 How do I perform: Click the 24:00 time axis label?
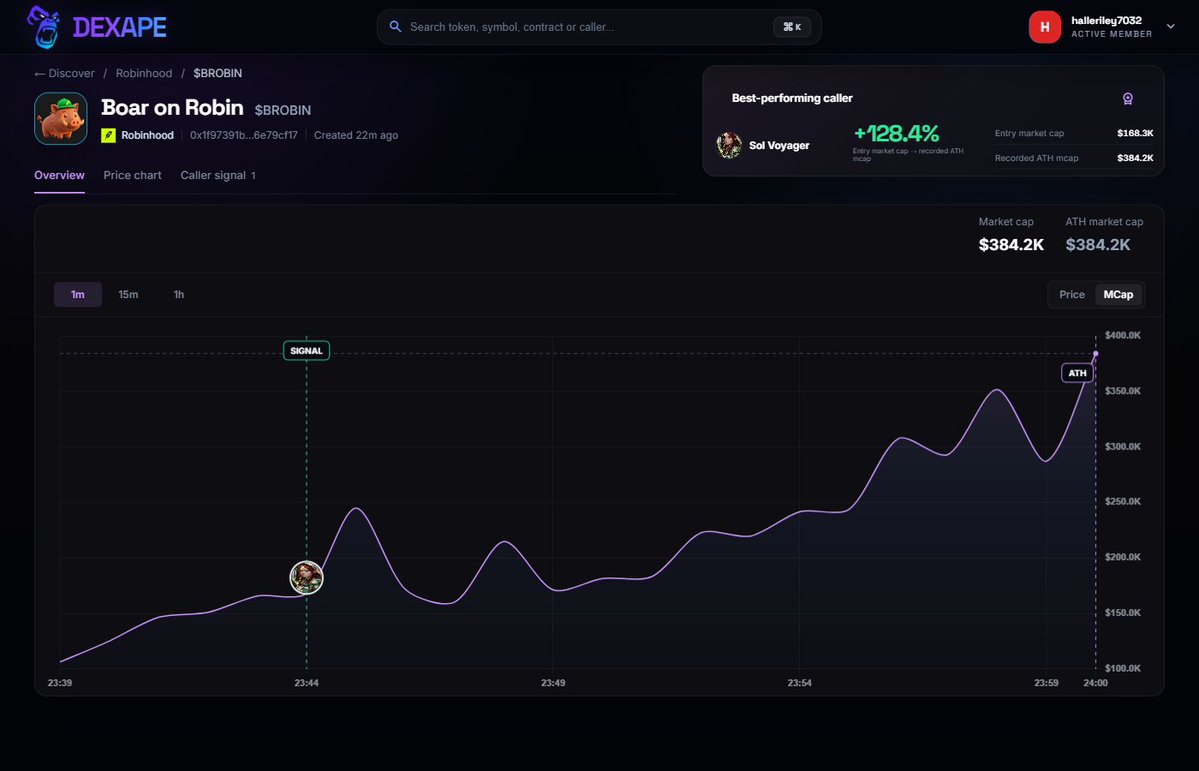[x=1095, y=682]
